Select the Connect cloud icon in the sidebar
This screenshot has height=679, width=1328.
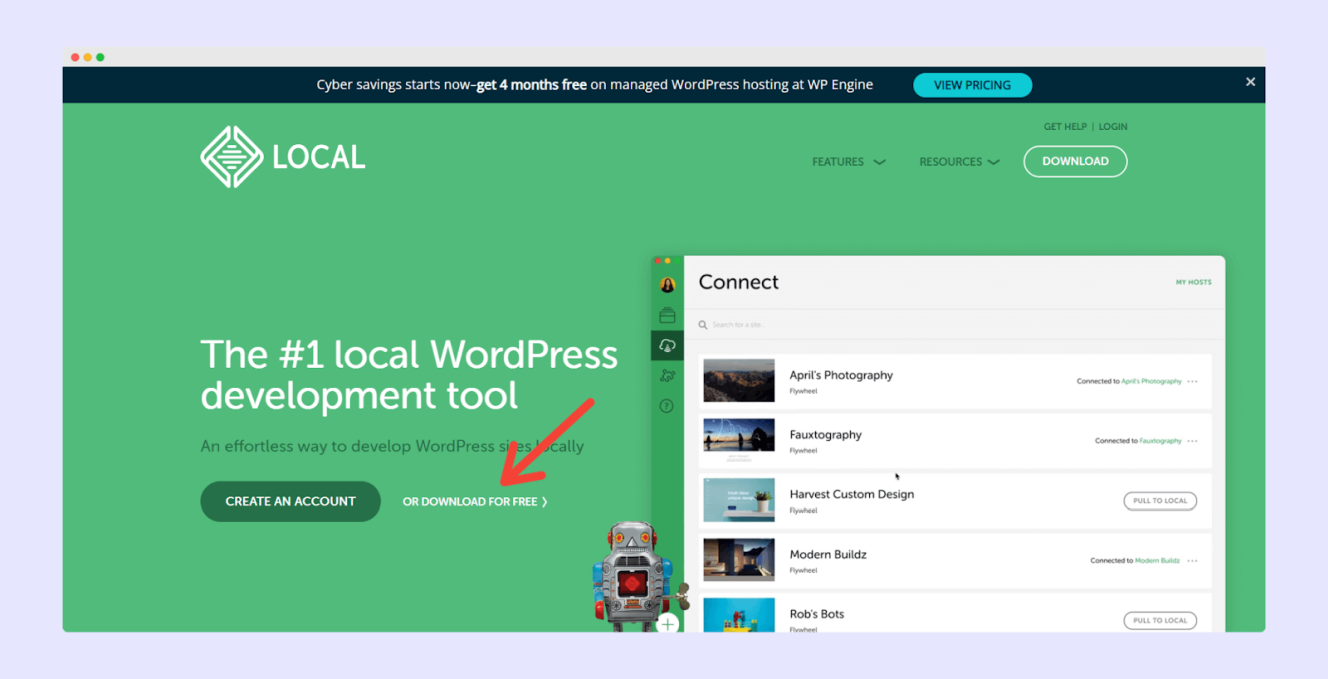coord(667,346)
